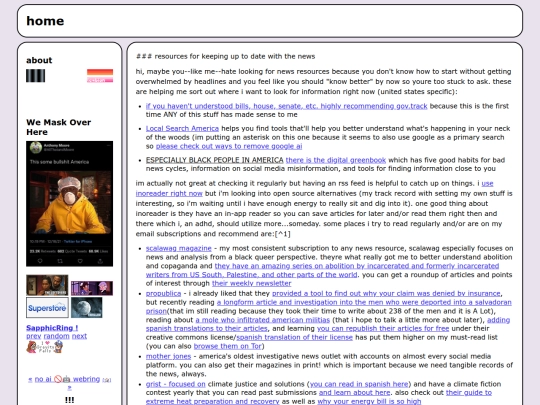Click the black striped badge under about

click(35, 76)
